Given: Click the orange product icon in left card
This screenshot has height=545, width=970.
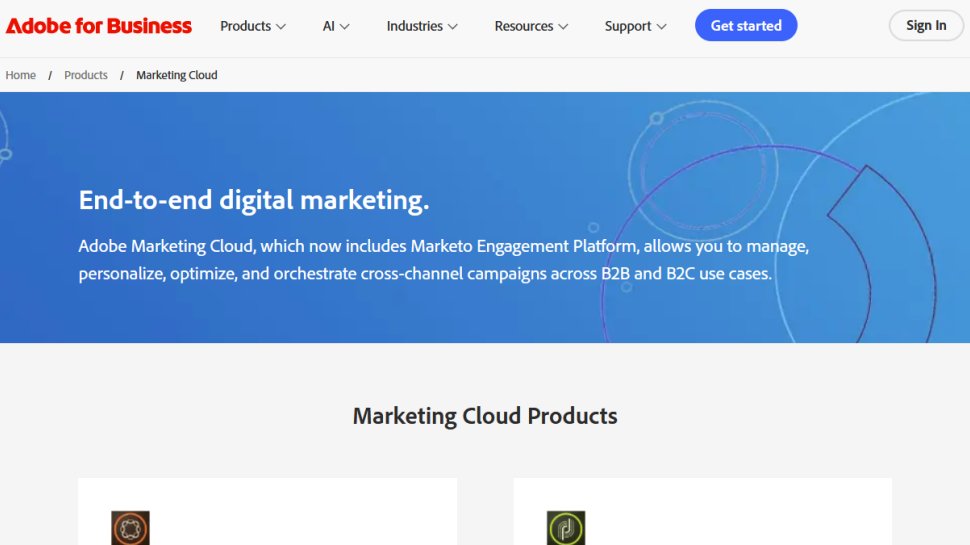Looking at the screenshot, I should (130, 528).
